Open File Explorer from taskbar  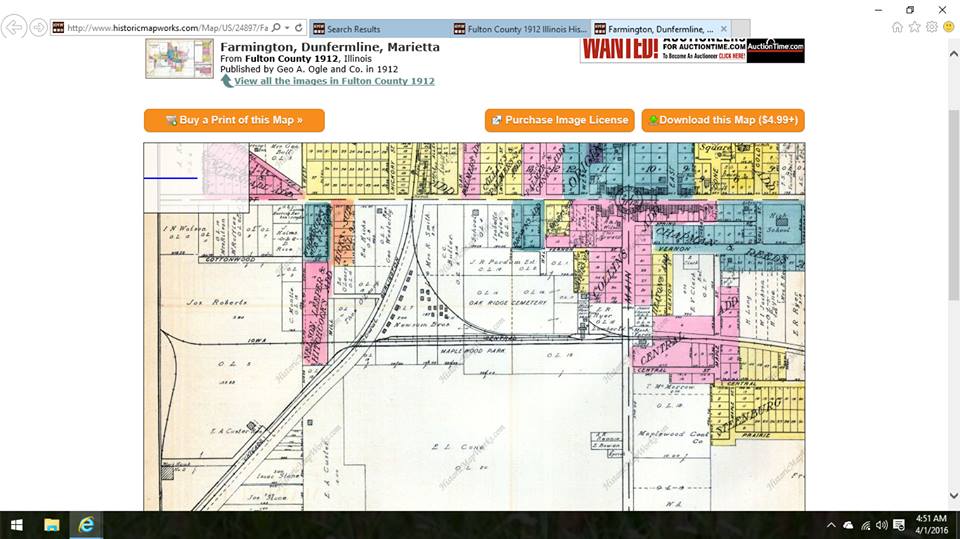pos(52,525)
